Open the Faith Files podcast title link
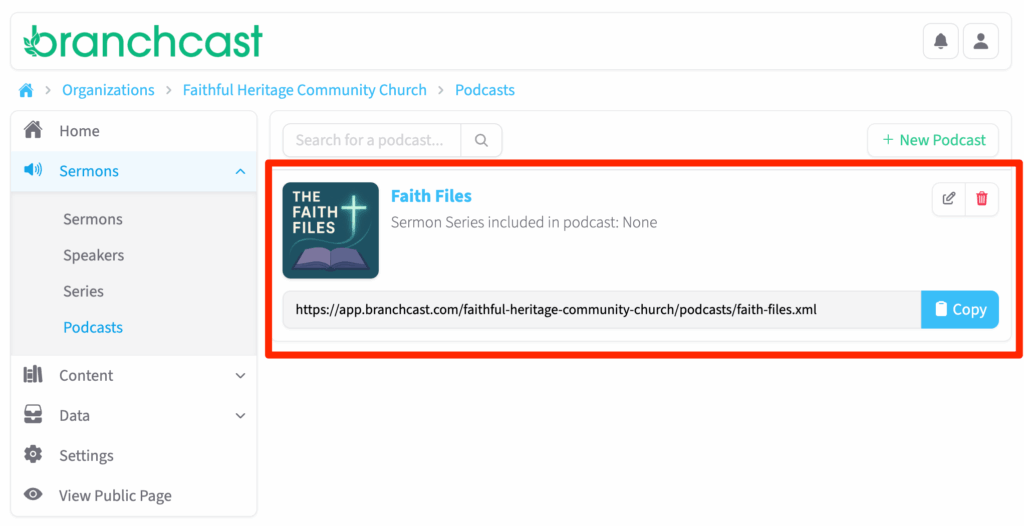This screenshot has height=526, width=1024. 431,196
